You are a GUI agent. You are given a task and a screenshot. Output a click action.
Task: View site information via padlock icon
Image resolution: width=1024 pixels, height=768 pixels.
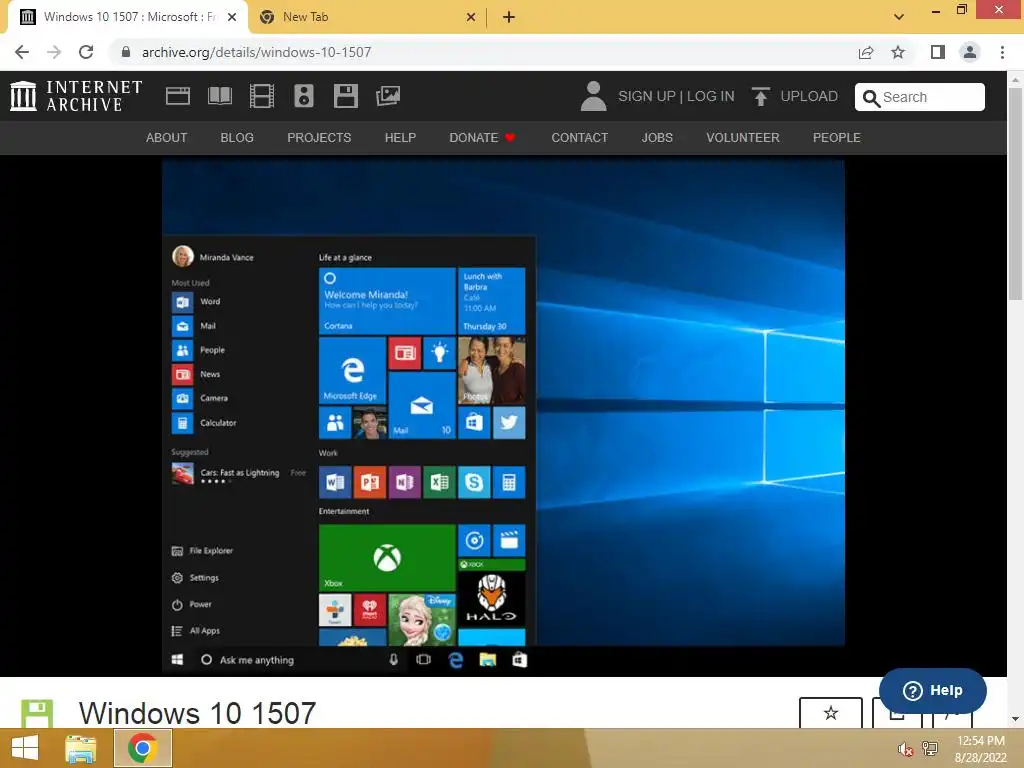point(126,52)
